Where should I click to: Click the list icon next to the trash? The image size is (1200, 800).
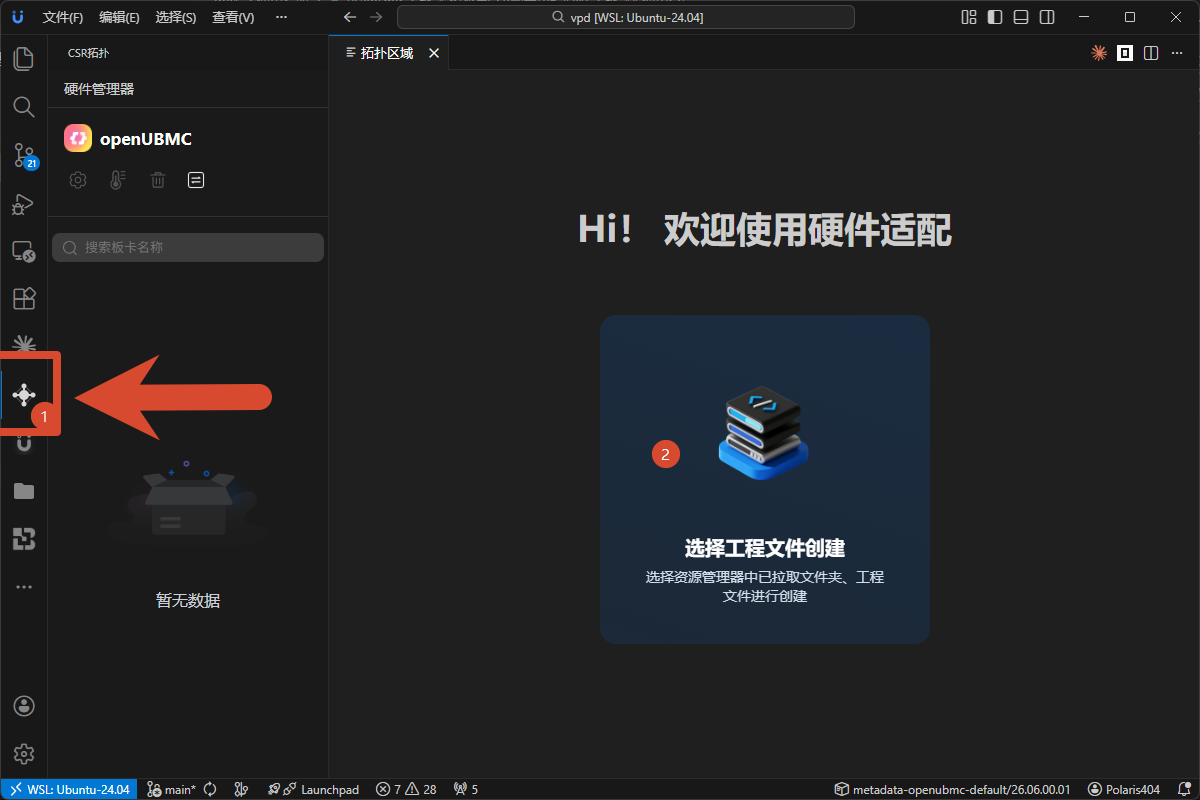(x=196, y=180)
